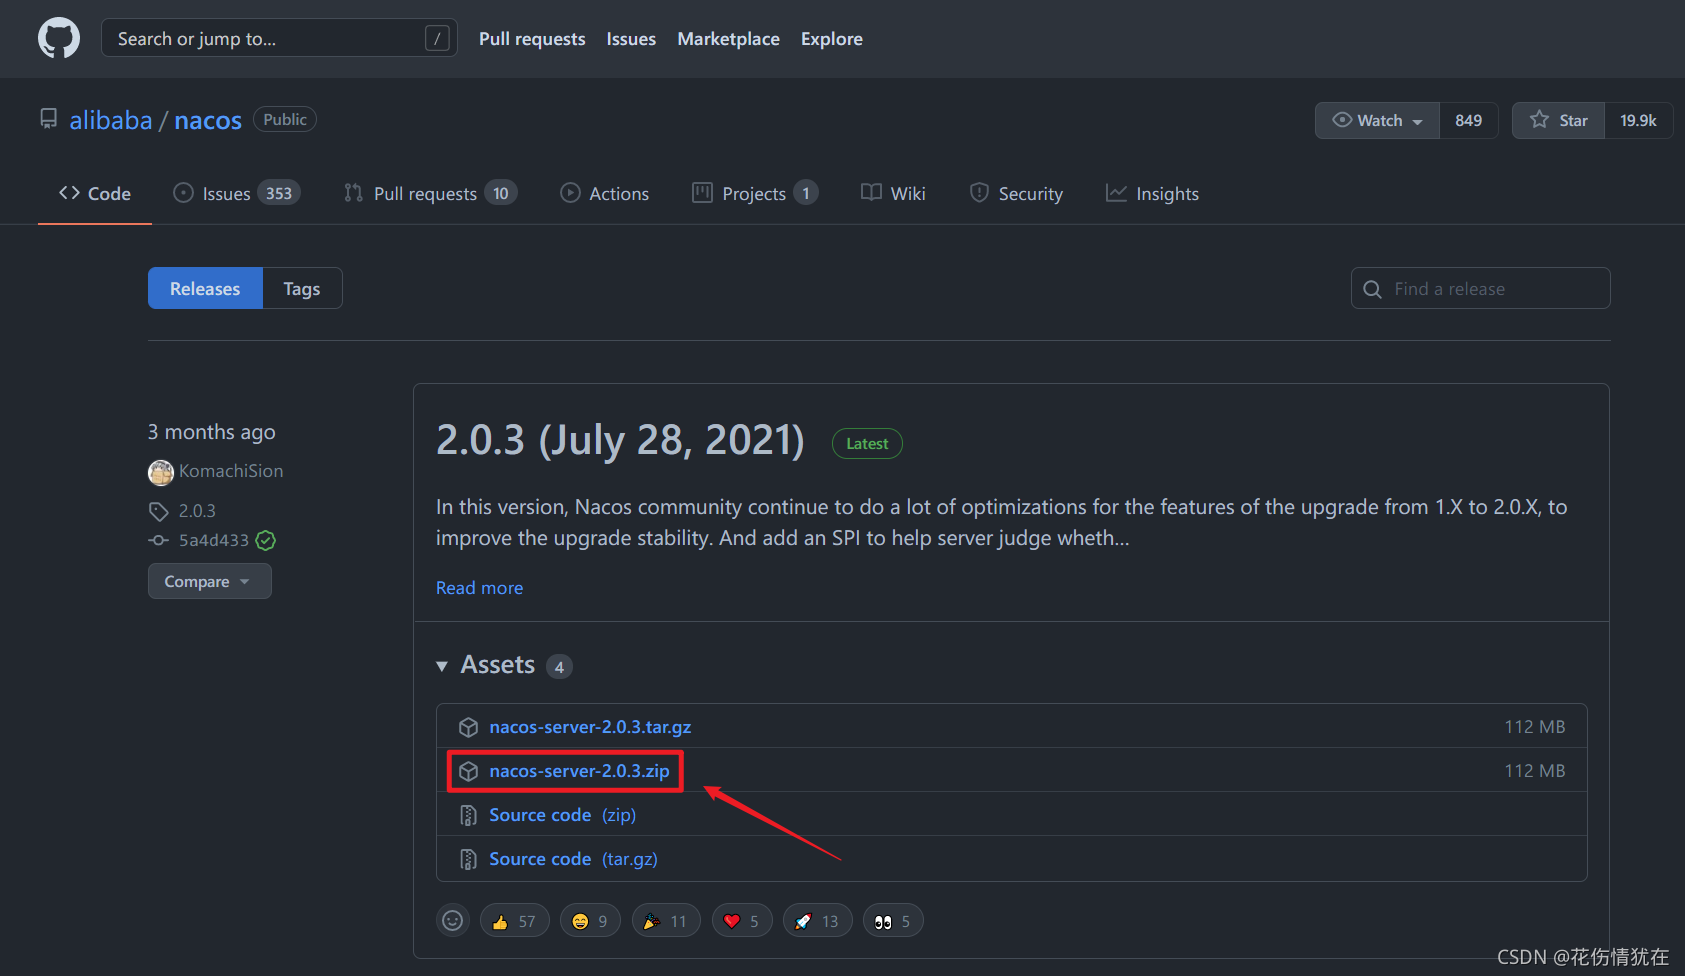Switch to the Tags view
This screenshot has width=1685, height=976.
(302, 288)
